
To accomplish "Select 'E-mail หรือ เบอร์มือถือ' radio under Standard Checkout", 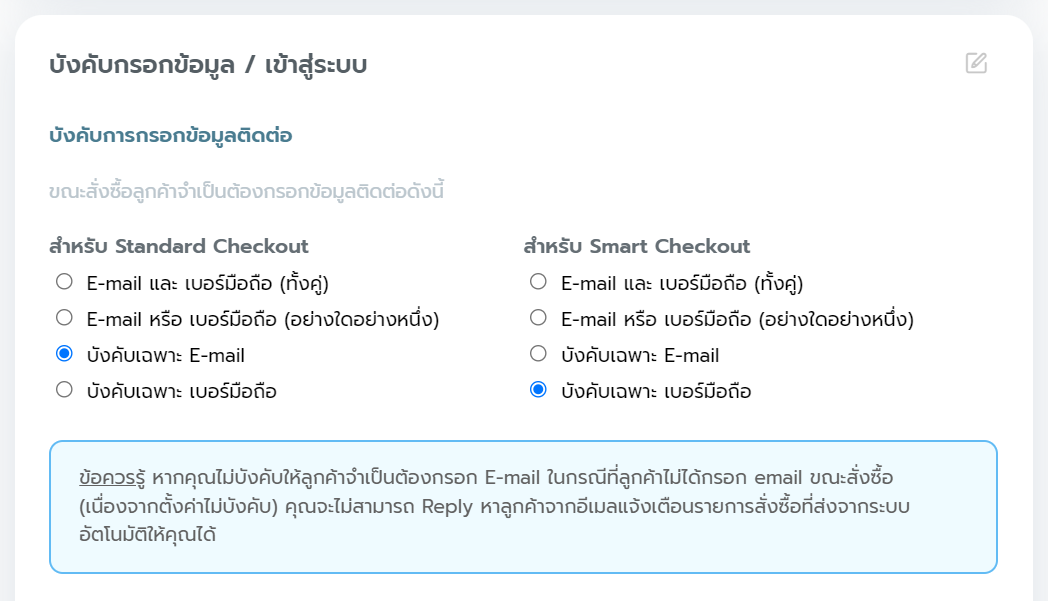I will [x=64, y=318].
